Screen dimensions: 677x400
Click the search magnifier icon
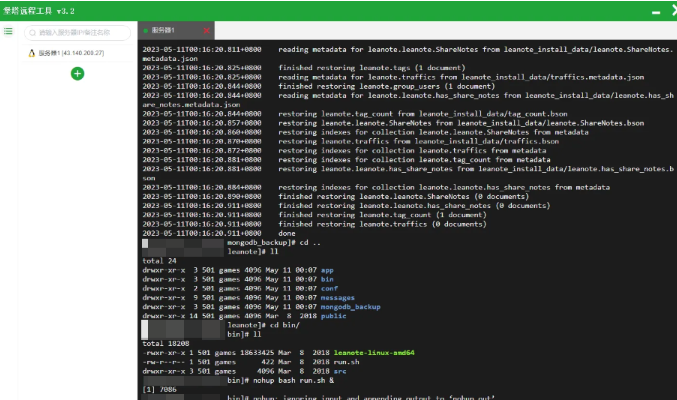pos(32,33)
